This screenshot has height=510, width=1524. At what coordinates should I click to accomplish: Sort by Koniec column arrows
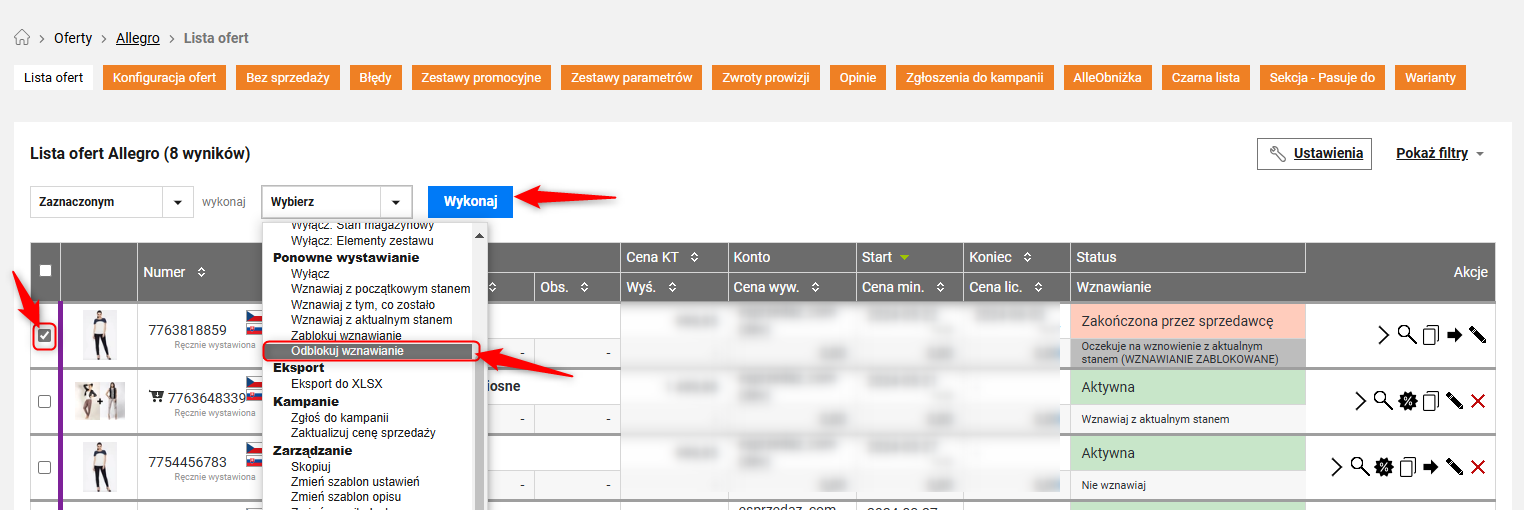(x=1027, y=257)
